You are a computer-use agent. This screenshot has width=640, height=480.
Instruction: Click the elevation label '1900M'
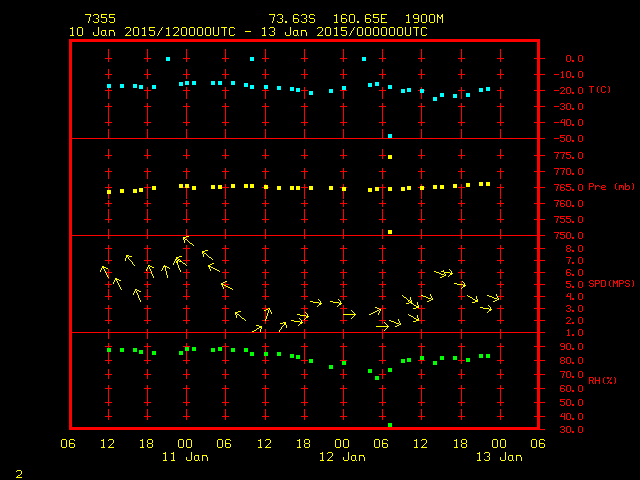tap(424, 19)
